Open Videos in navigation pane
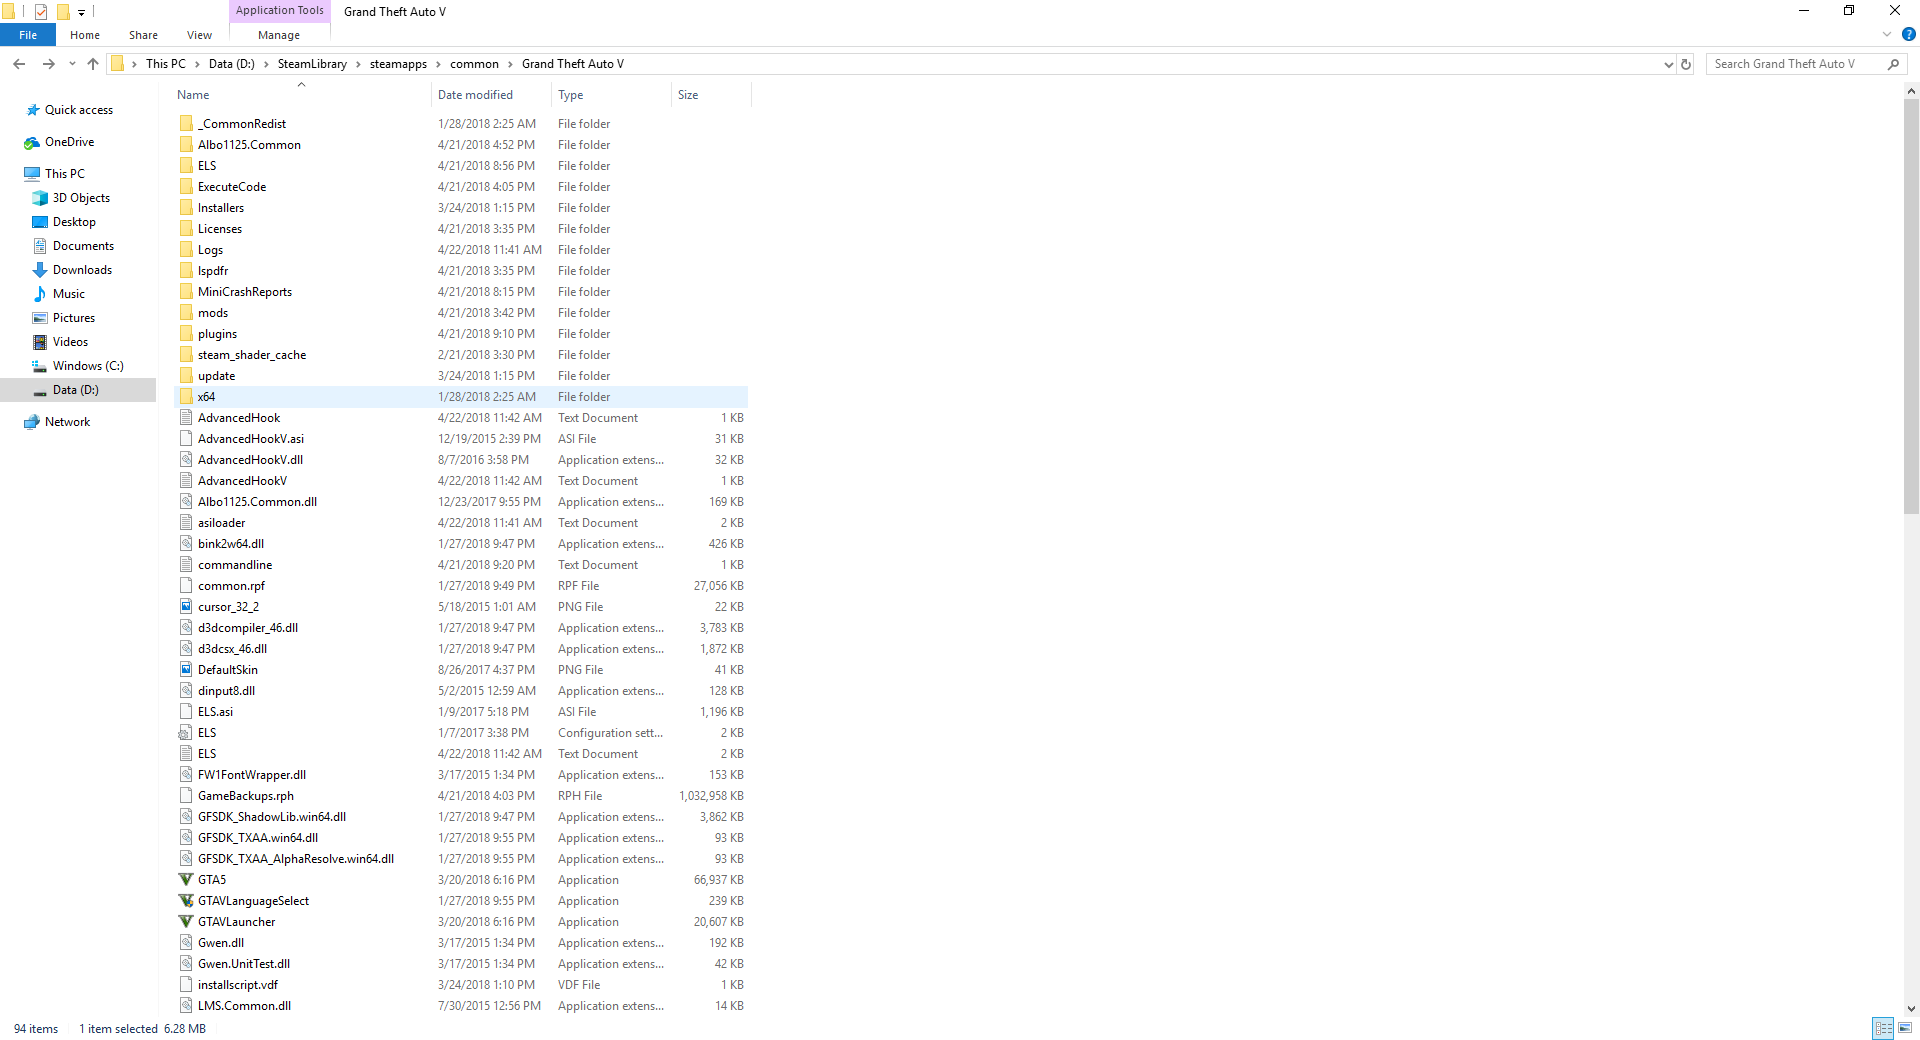 tap(70, 342)
